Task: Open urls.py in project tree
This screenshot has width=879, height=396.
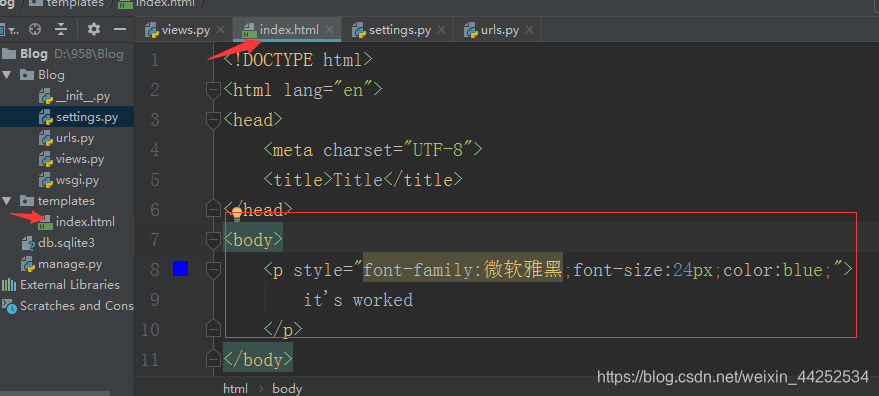Action: pos(66,138)
